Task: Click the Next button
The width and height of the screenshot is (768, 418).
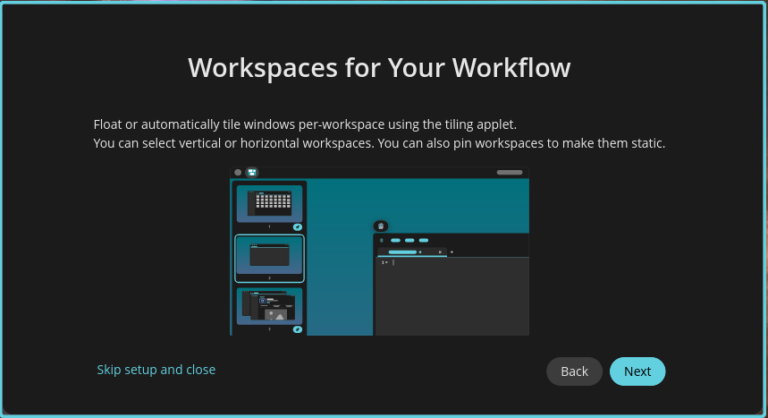Action: 637,371
